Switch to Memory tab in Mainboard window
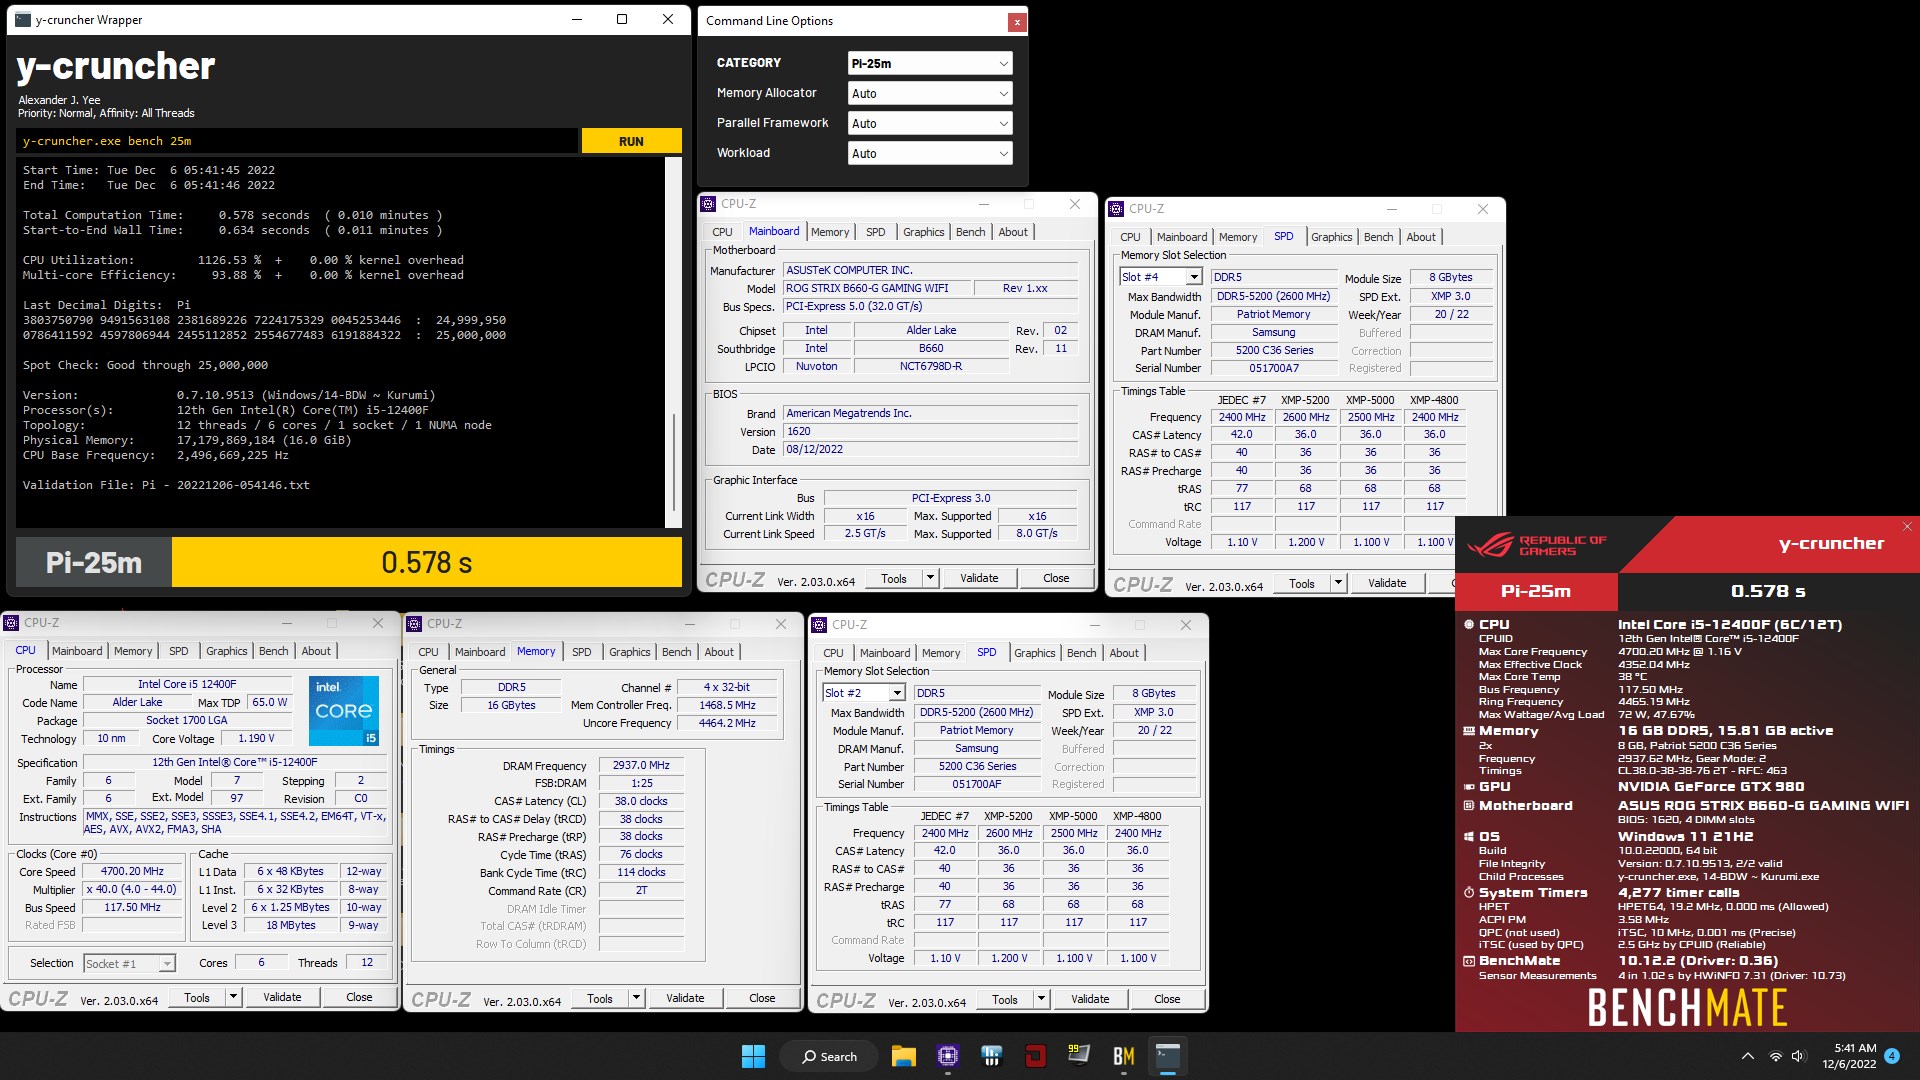This screenshot has width=1920, height=1080. pyautogui.click(x=830, y=232)
